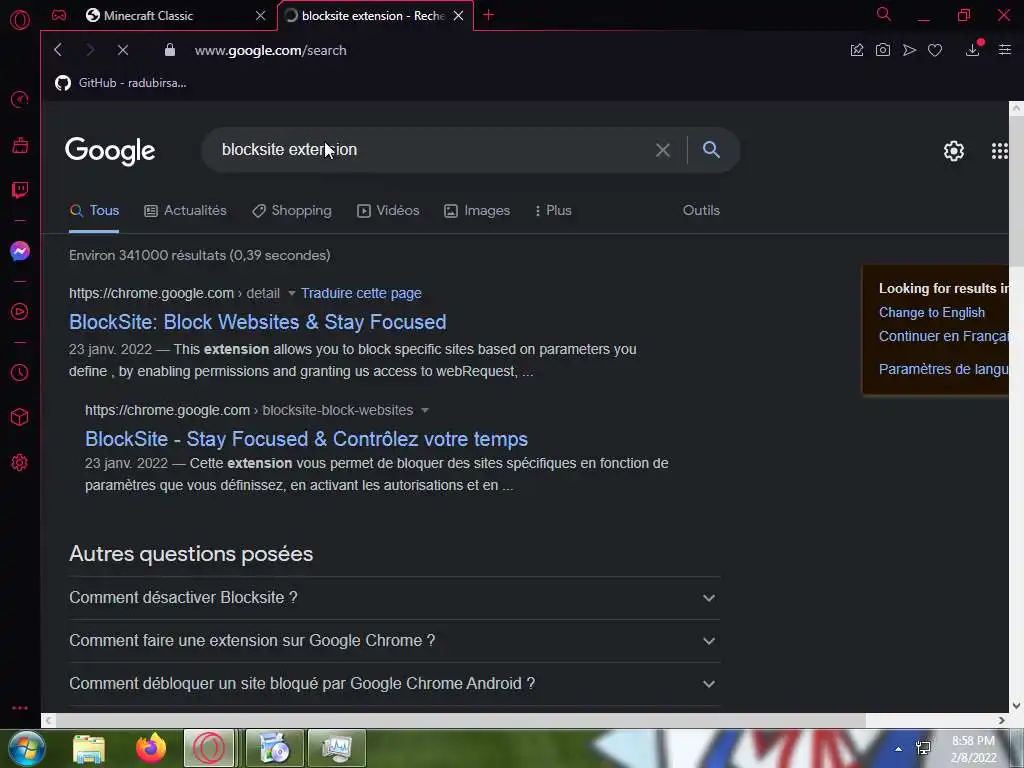Open the snapshot camera tool
The image size is (1024, 768).
[882, 50]
